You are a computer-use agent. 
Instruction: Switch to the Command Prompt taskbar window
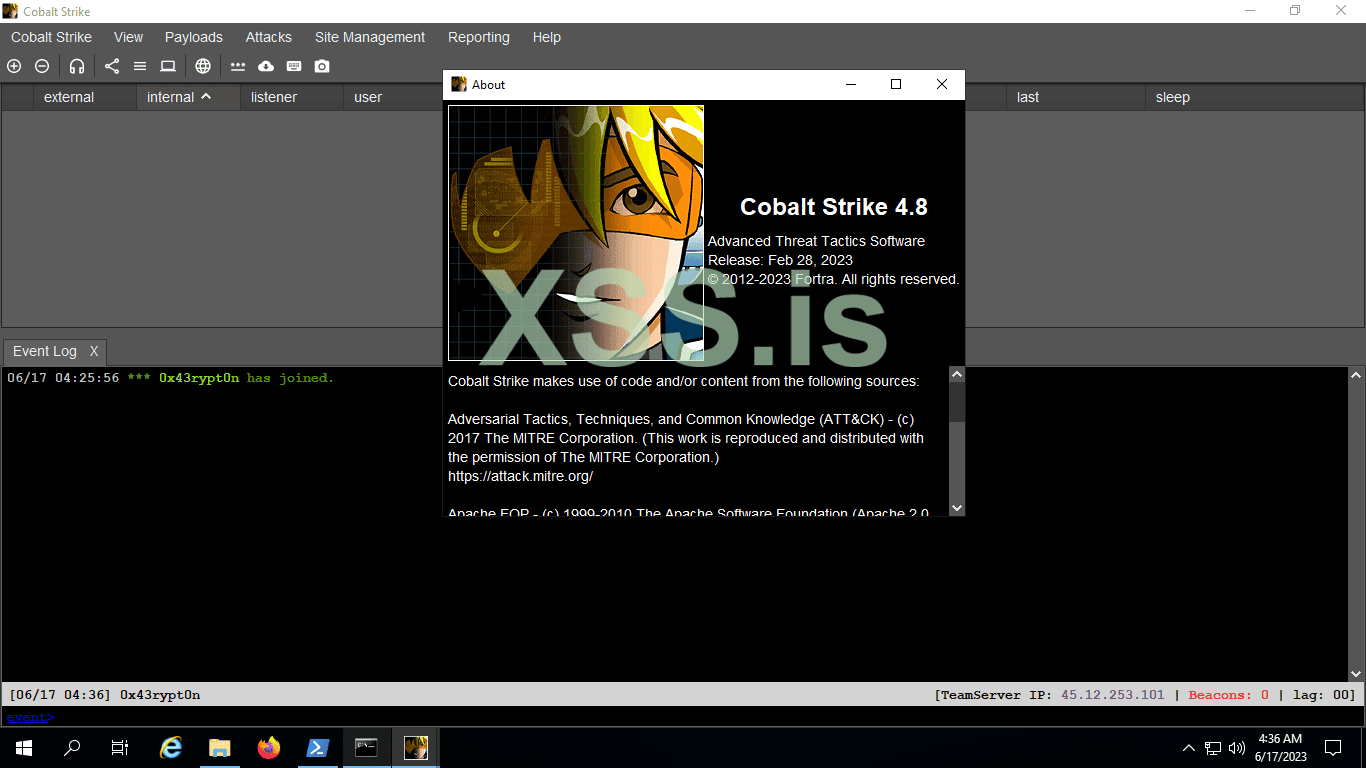click(x=367, y=748)
